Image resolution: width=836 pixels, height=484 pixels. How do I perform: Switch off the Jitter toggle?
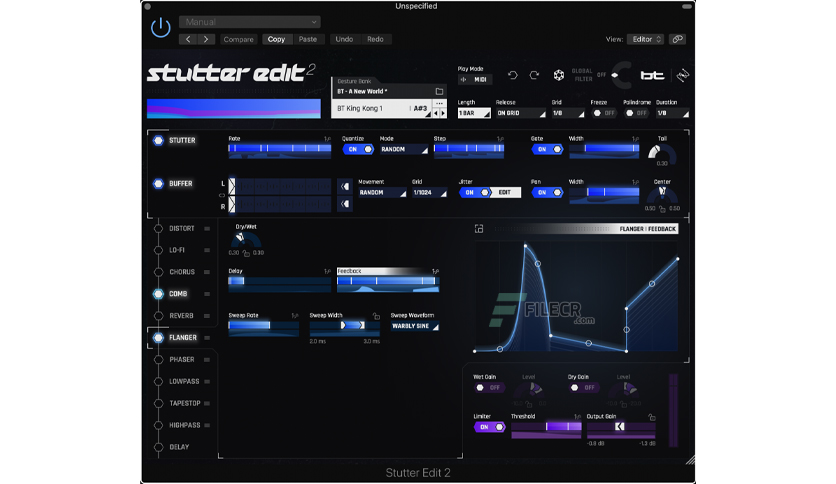(x=475, y=192)
